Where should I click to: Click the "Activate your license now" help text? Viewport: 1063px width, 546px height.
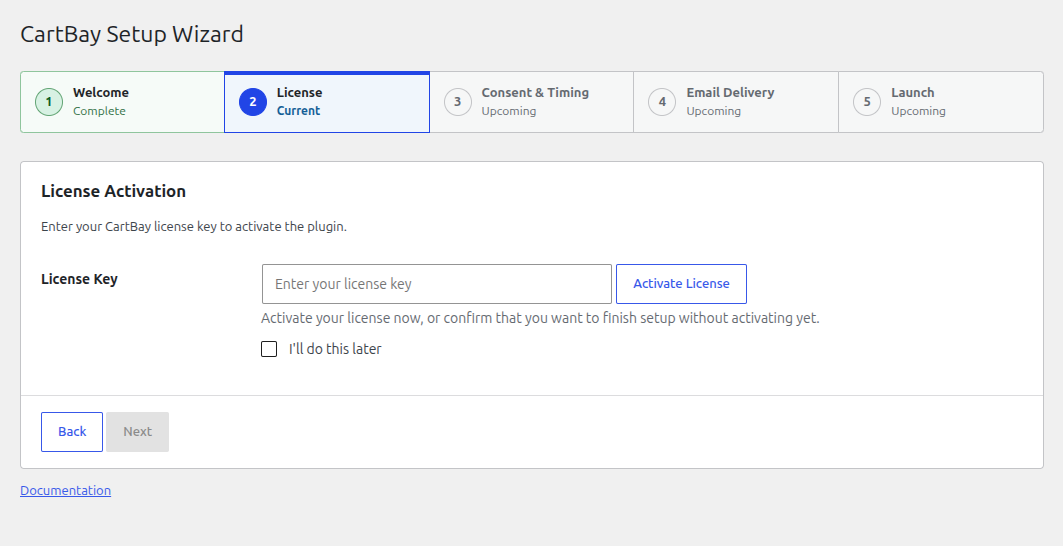pos(540,318)
